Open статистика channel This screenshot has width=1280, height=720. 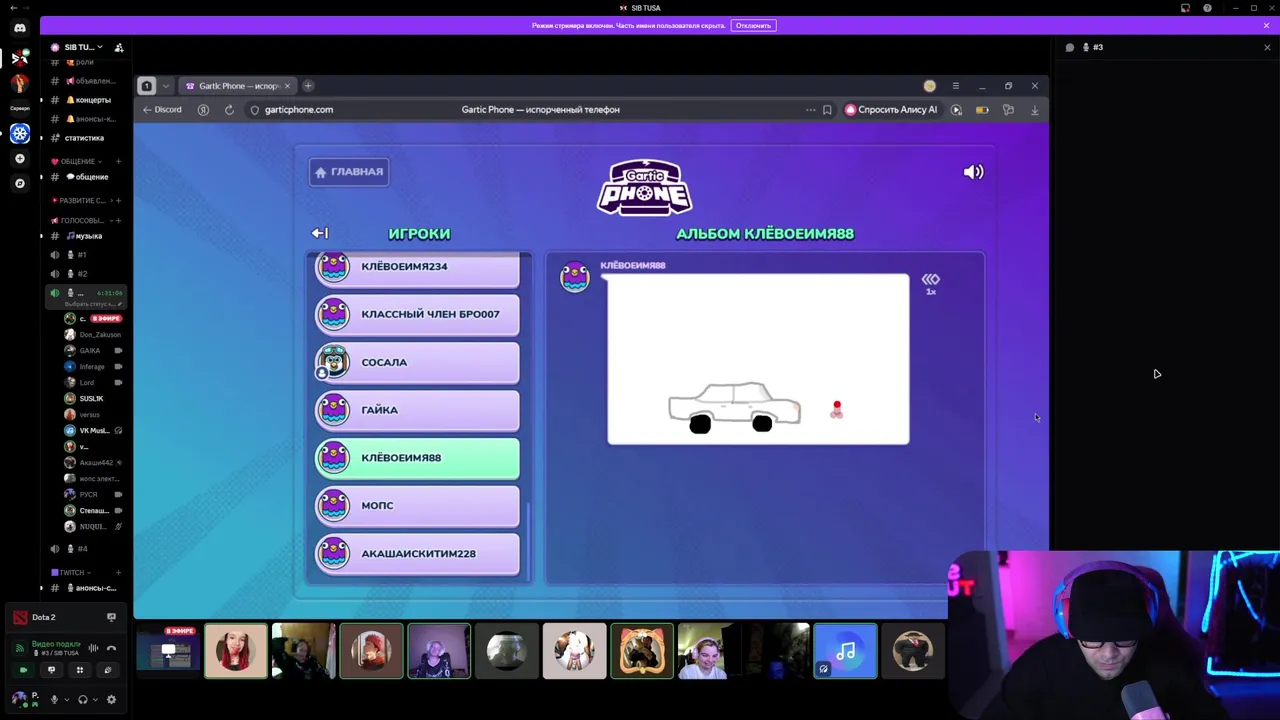point(86,138)
